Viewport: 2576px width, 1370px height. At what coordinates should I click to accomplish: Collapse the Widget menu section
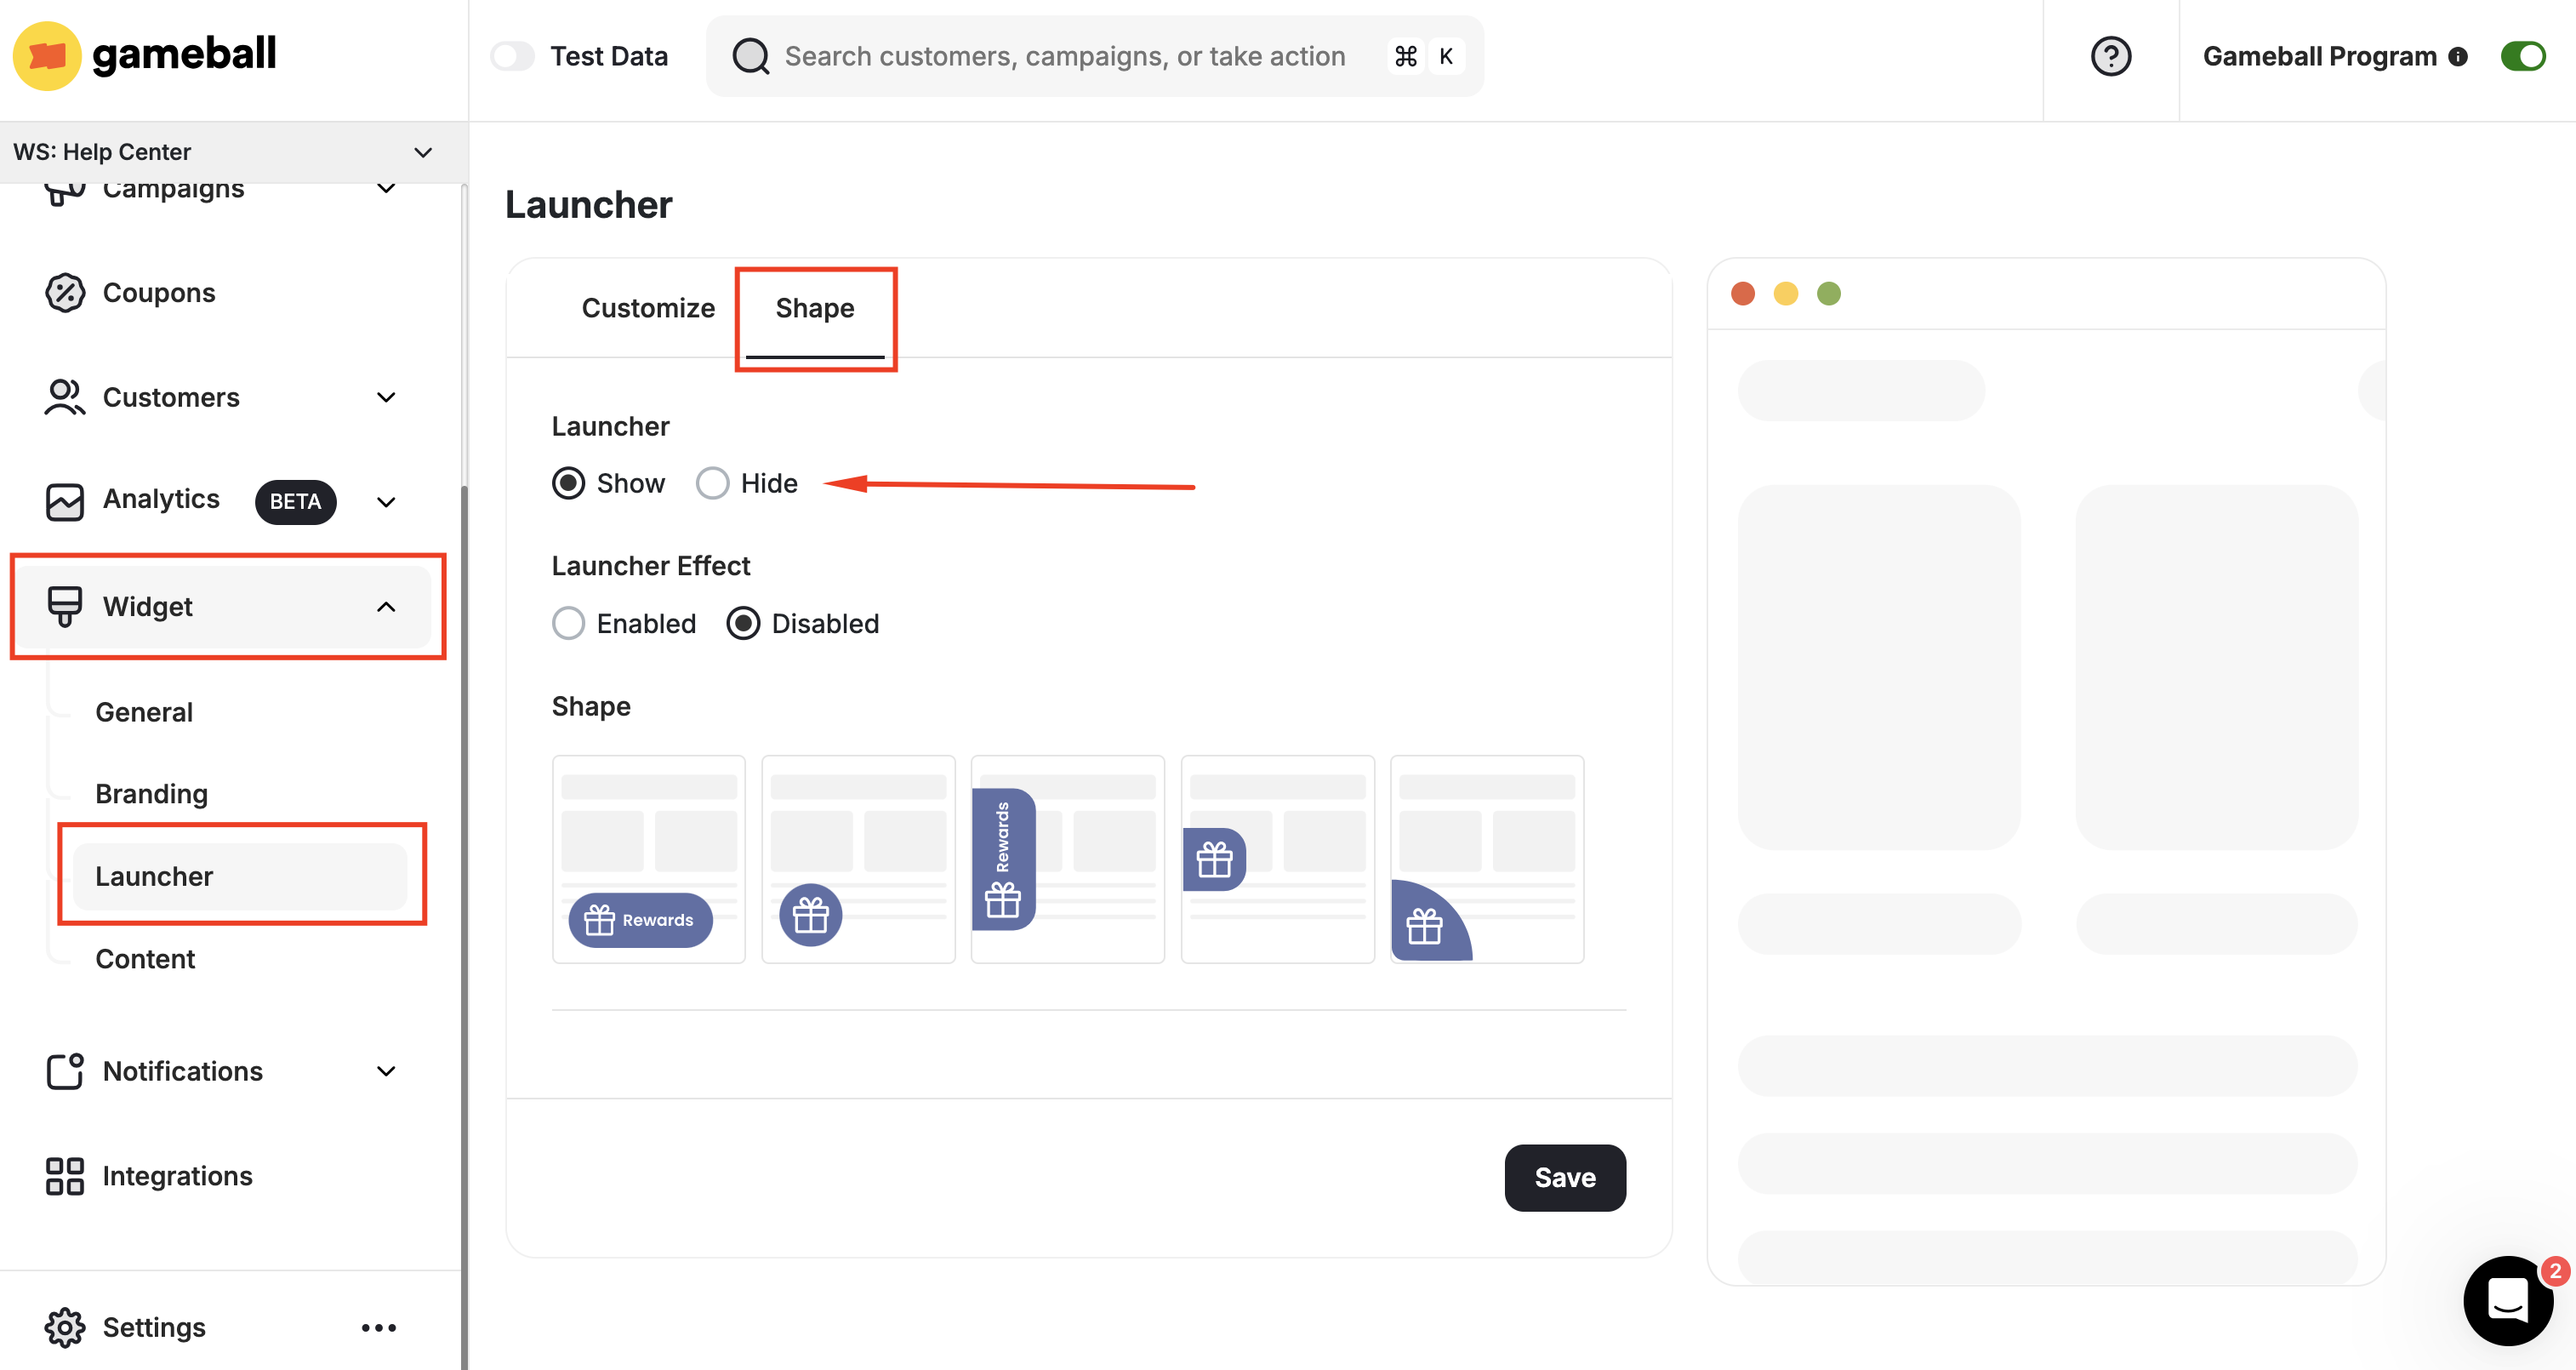tap(386, 606)
